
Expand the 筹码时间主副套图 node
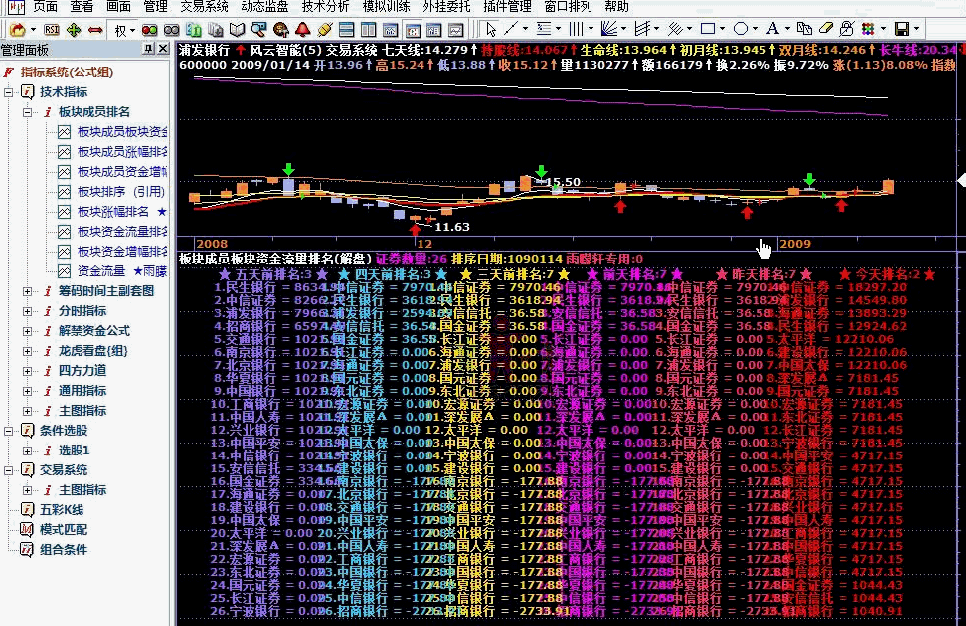(x=27, y=291)
